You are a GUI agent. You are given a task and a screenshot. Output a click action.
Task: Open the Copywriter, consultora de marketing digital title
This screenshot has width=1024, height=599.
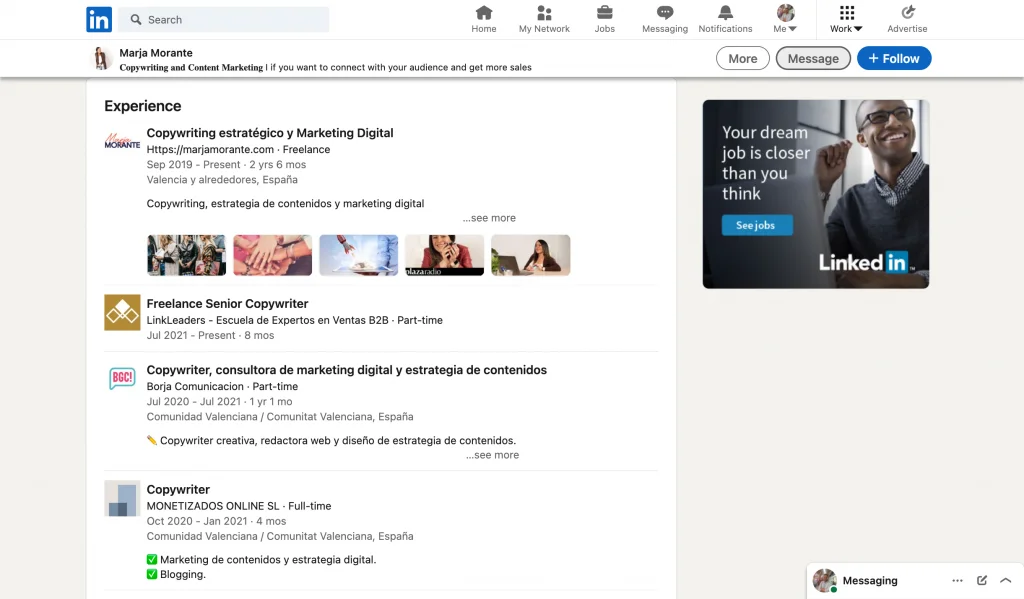point(347,370)
